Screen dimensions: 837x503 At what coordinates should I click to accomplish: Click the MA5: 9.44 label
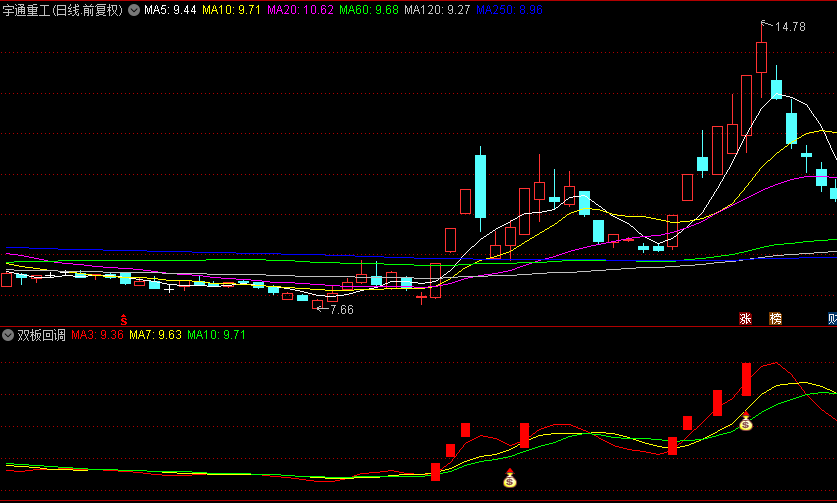pyautogui.click(x=170, y=10)
